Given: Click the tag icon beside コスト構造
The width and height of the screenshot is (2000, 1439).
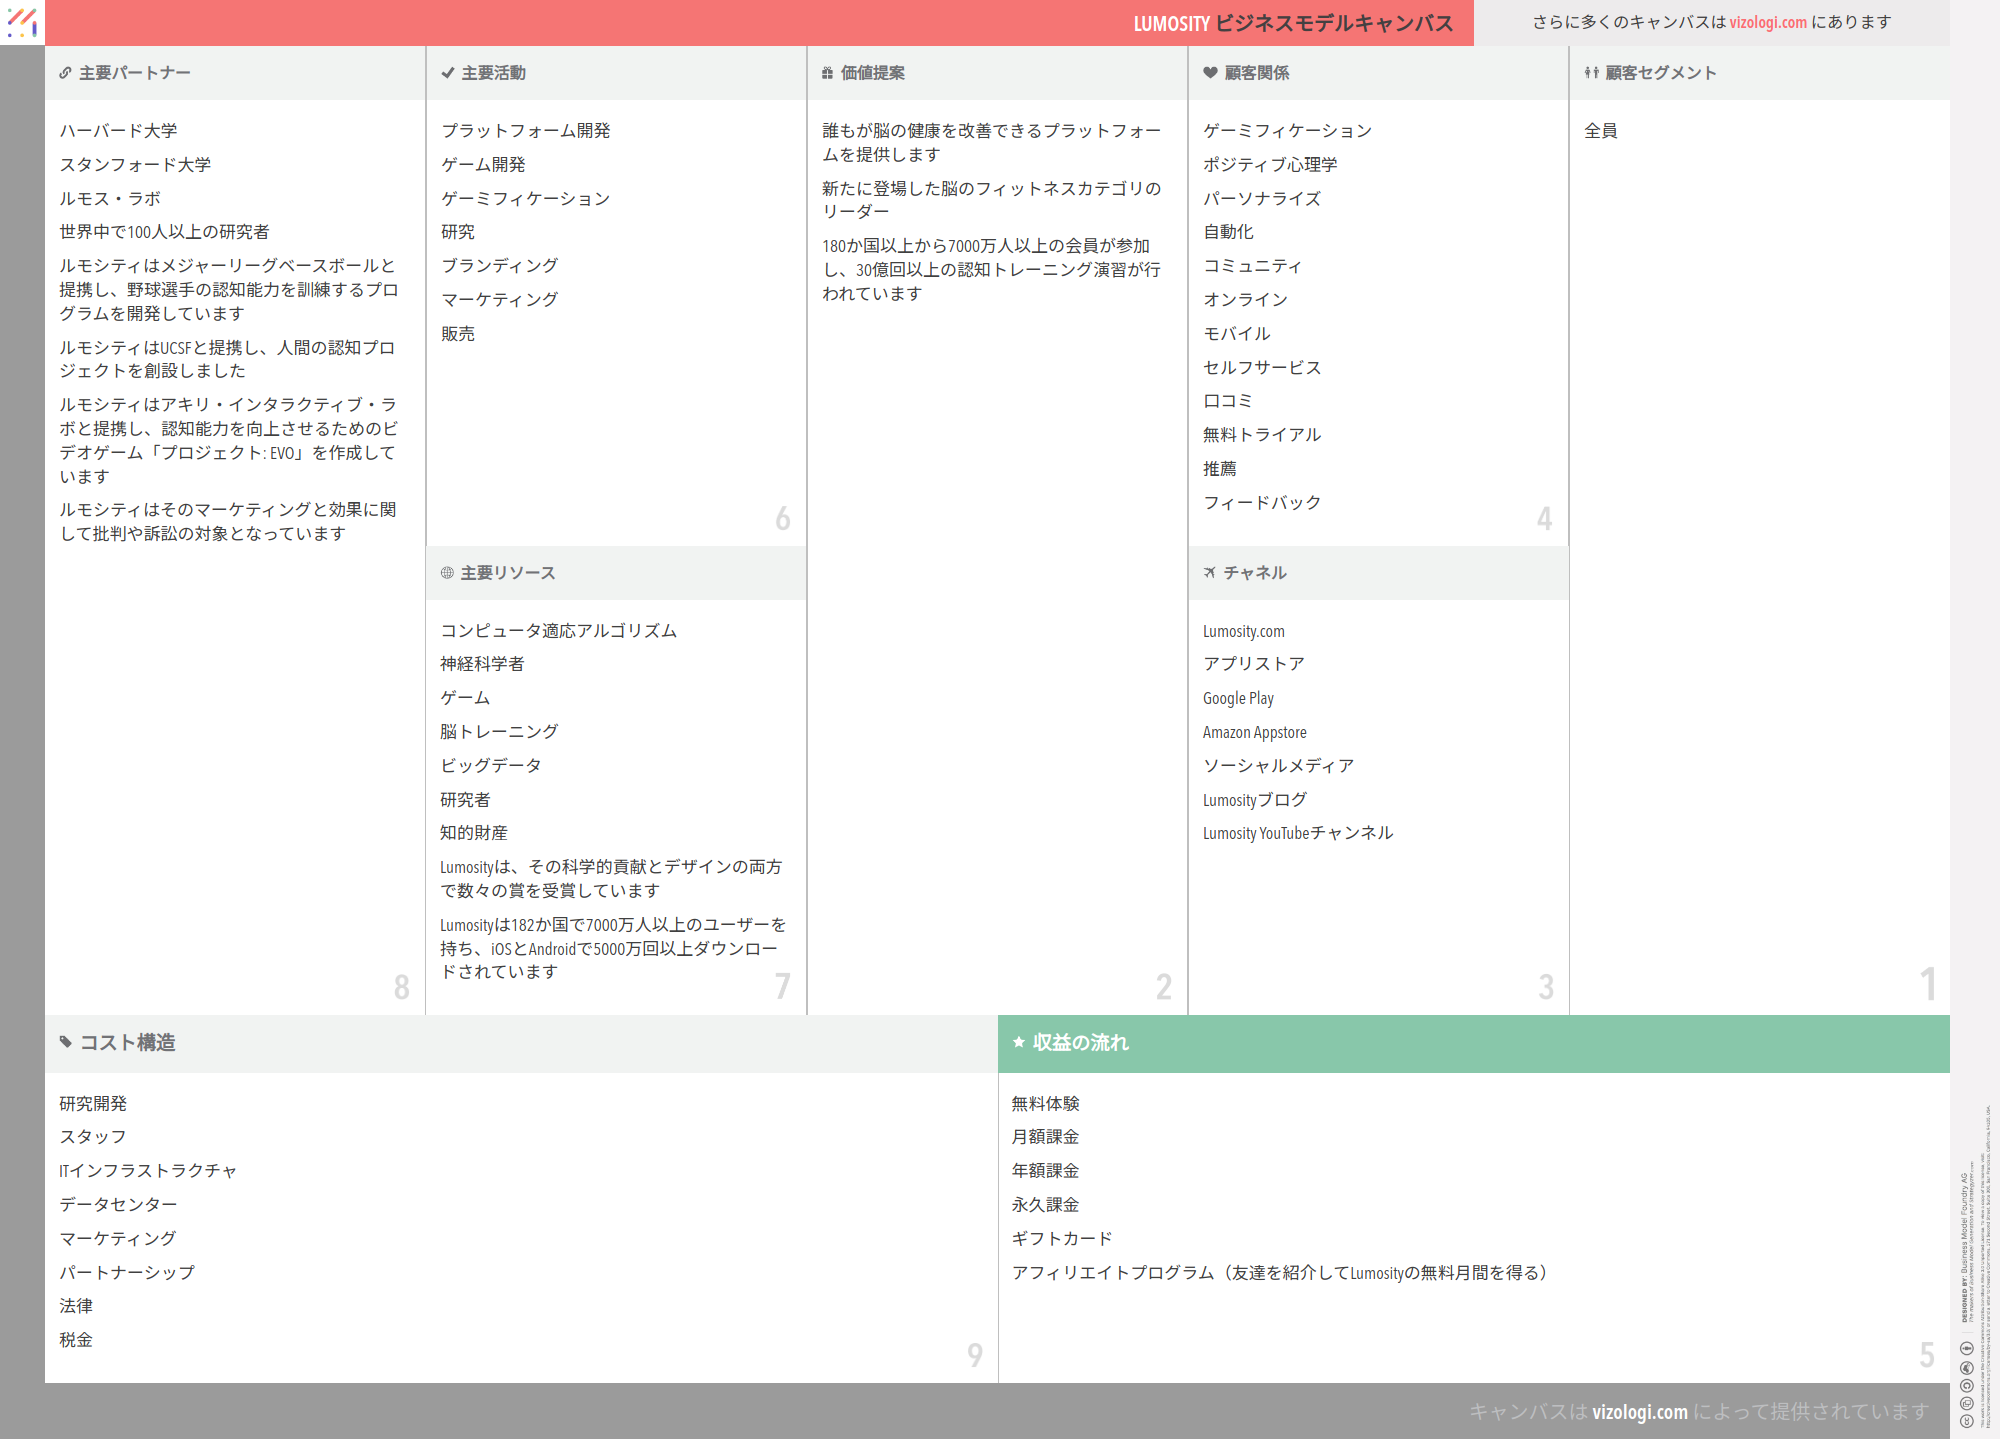Looking at the screenshot, I should coord(66,1042).
